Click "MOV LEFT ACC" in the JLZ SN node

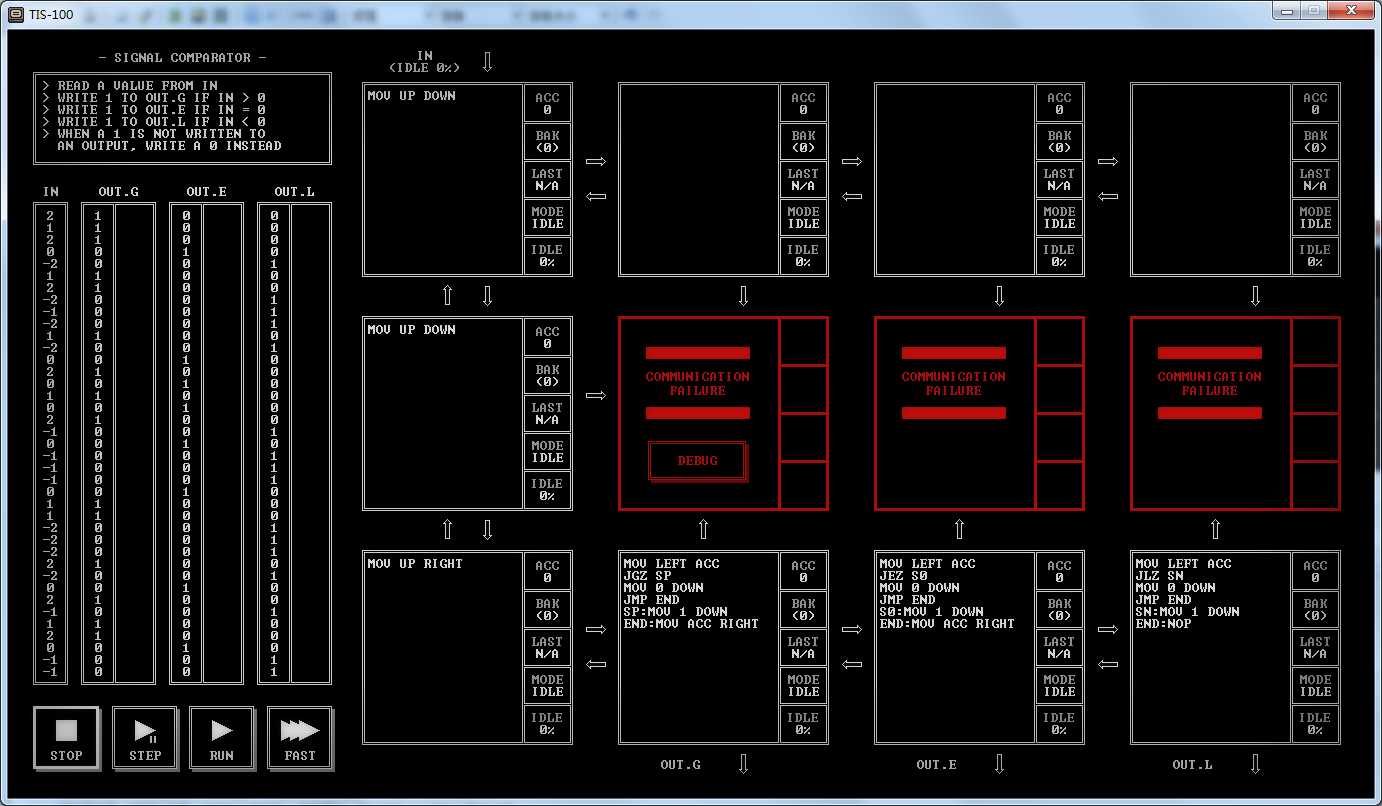pyautogui.click(x=1183, y=564)
